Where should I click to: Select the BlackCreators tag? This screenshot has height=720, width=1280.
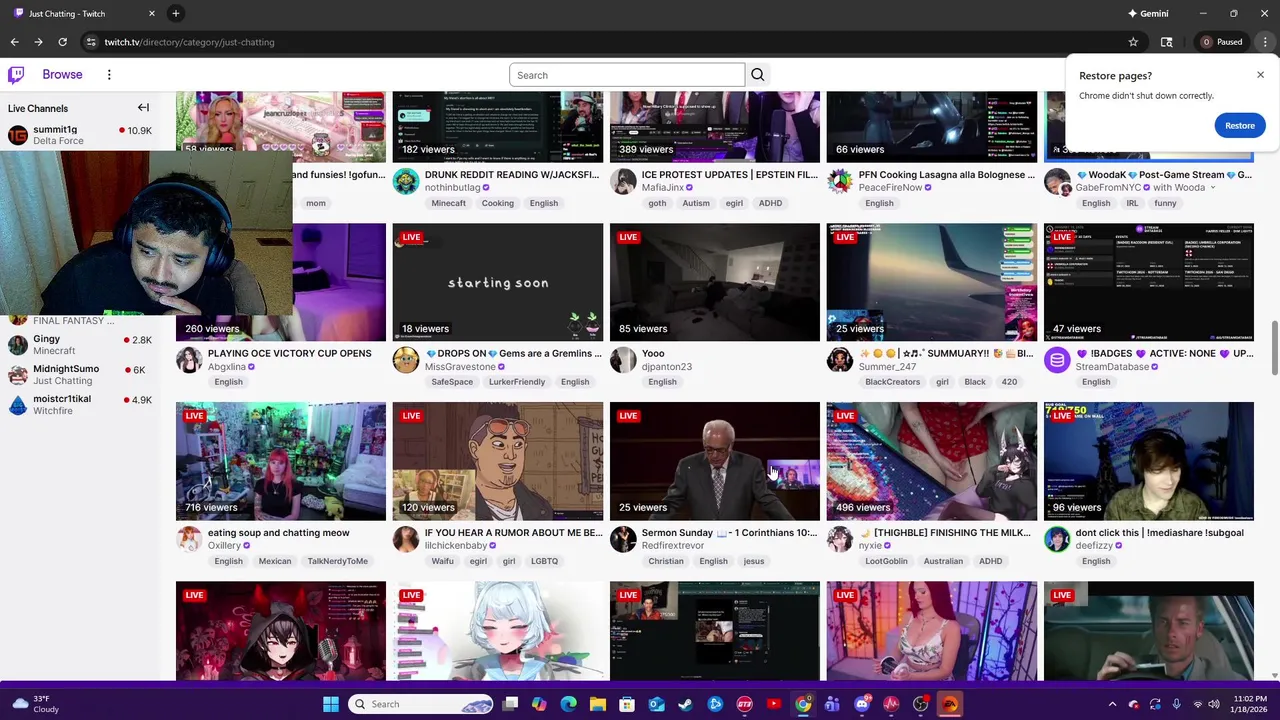[x=892, y=382]
